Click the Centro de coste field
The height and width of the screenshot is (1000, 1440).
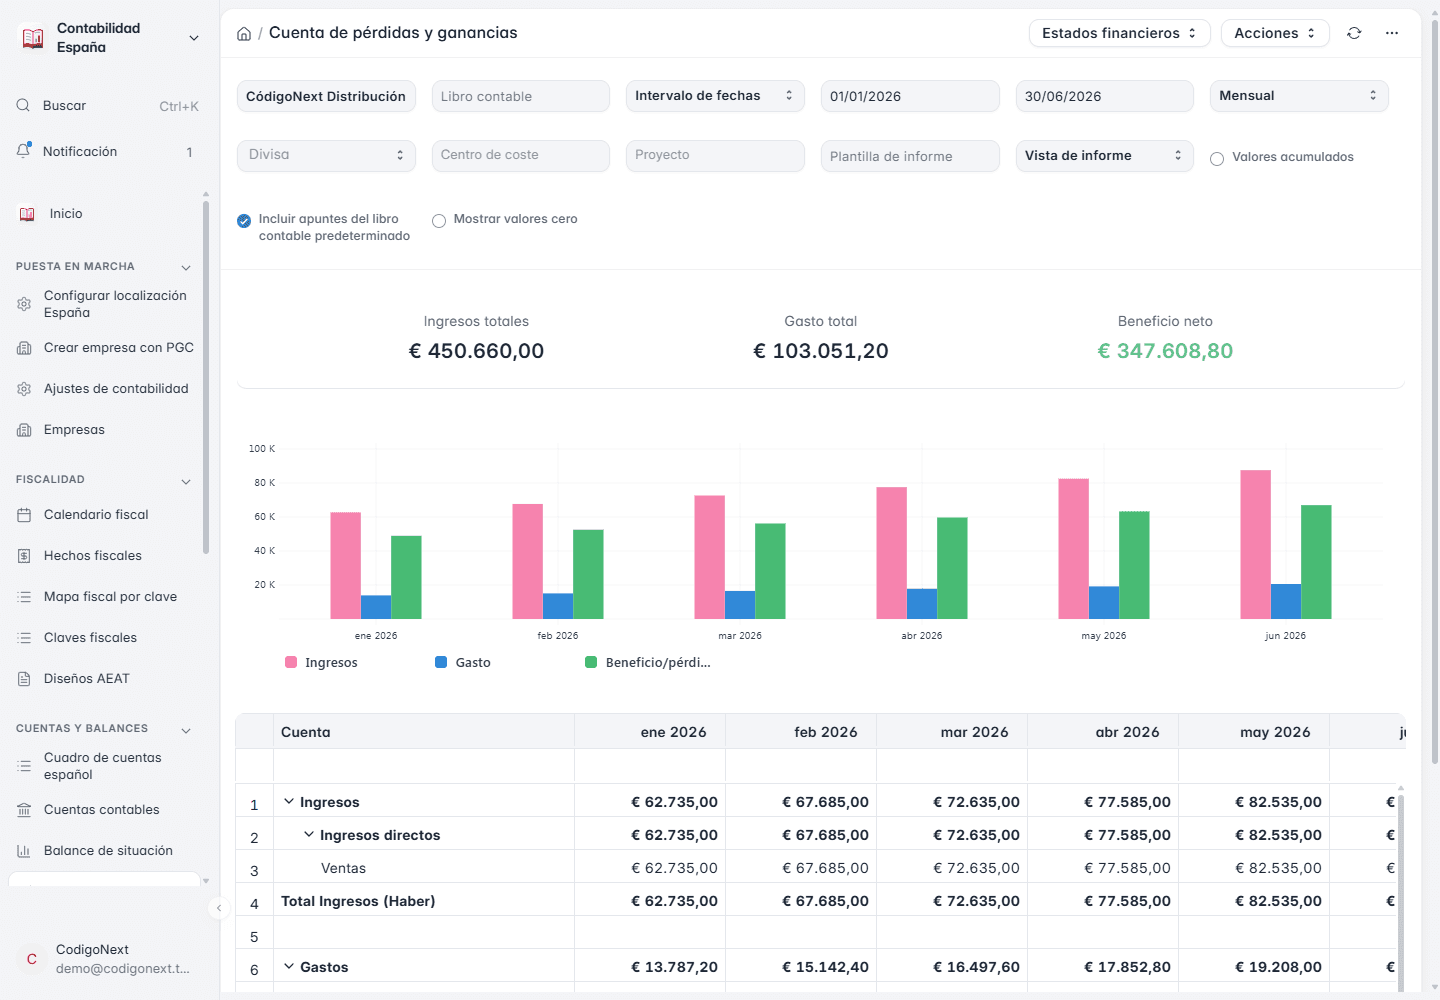521,155
